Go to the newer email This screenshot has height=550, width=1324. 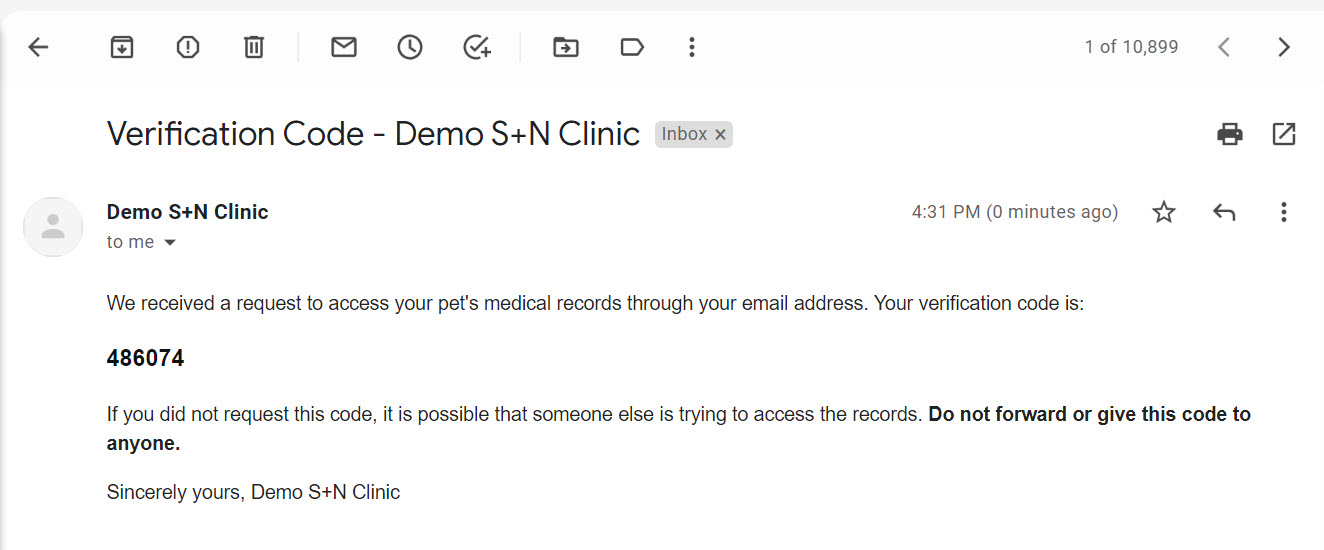1223,47
